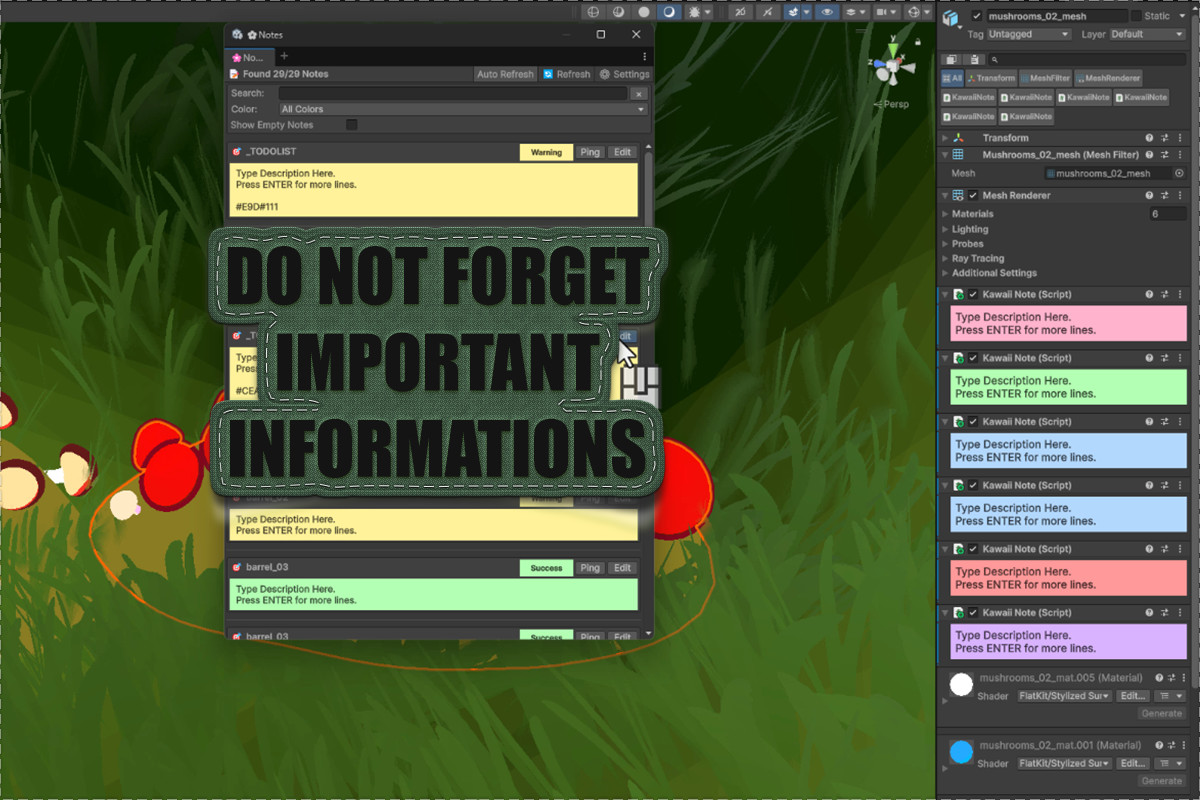This screenshot has height=800, width=1200.
Task: Edit the mushrooms_02_mesh name field
Action: point(1055,16)
